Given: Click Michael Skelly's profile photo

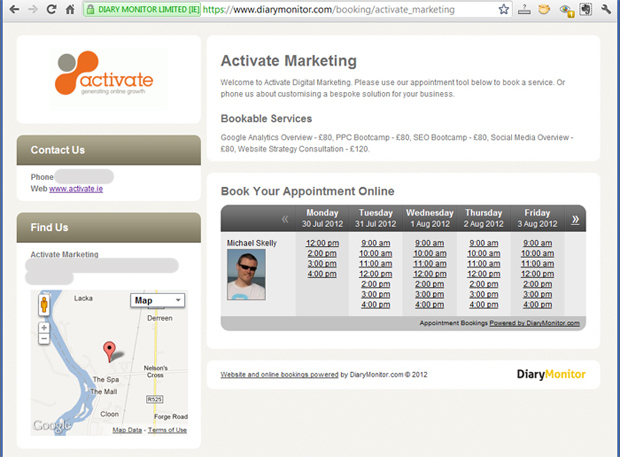Looking at the screenshot, I should (246, 274).
